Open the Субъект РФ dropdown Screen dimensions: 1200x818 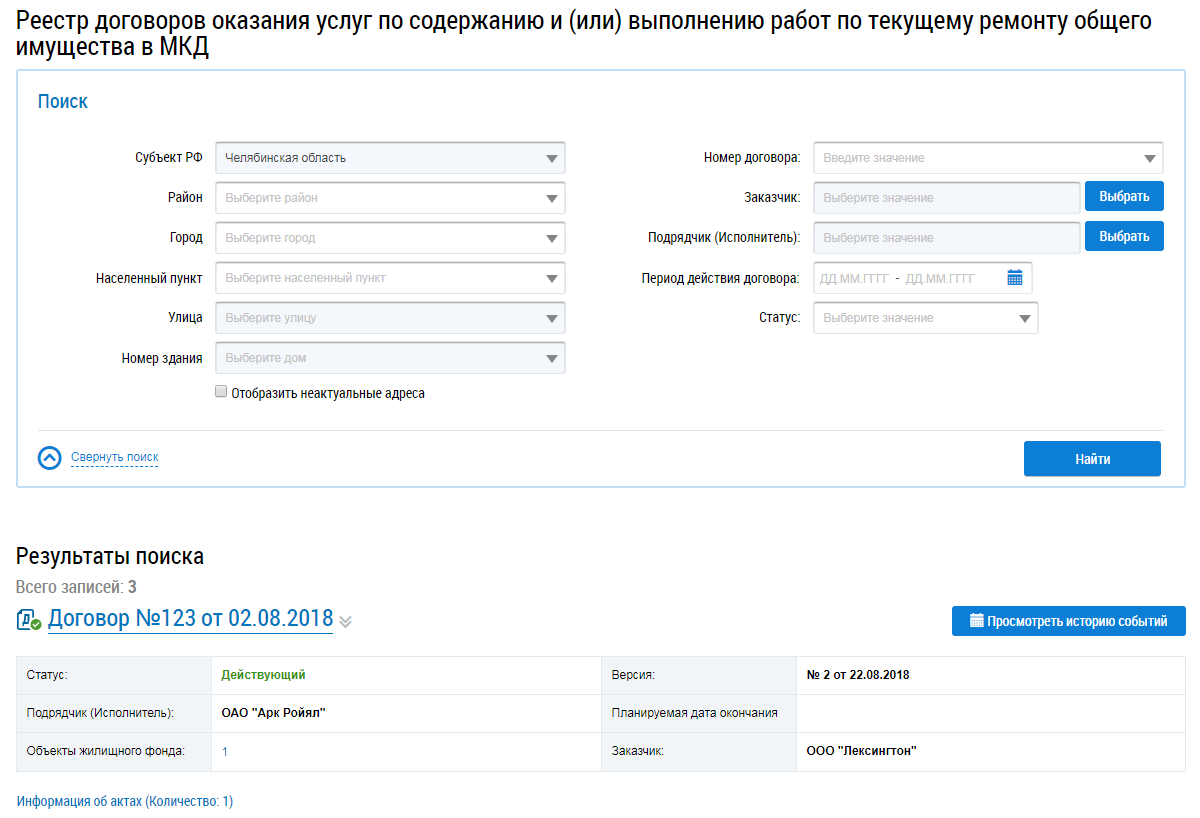[390, 158]
